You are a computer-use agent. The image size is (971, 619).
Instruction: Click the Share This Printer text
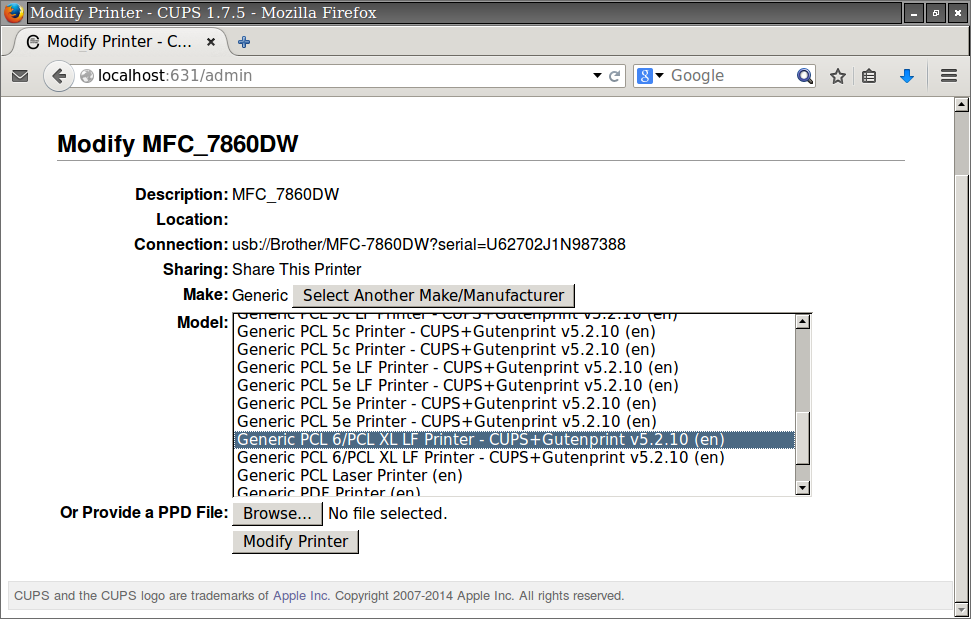coord(297,270)
